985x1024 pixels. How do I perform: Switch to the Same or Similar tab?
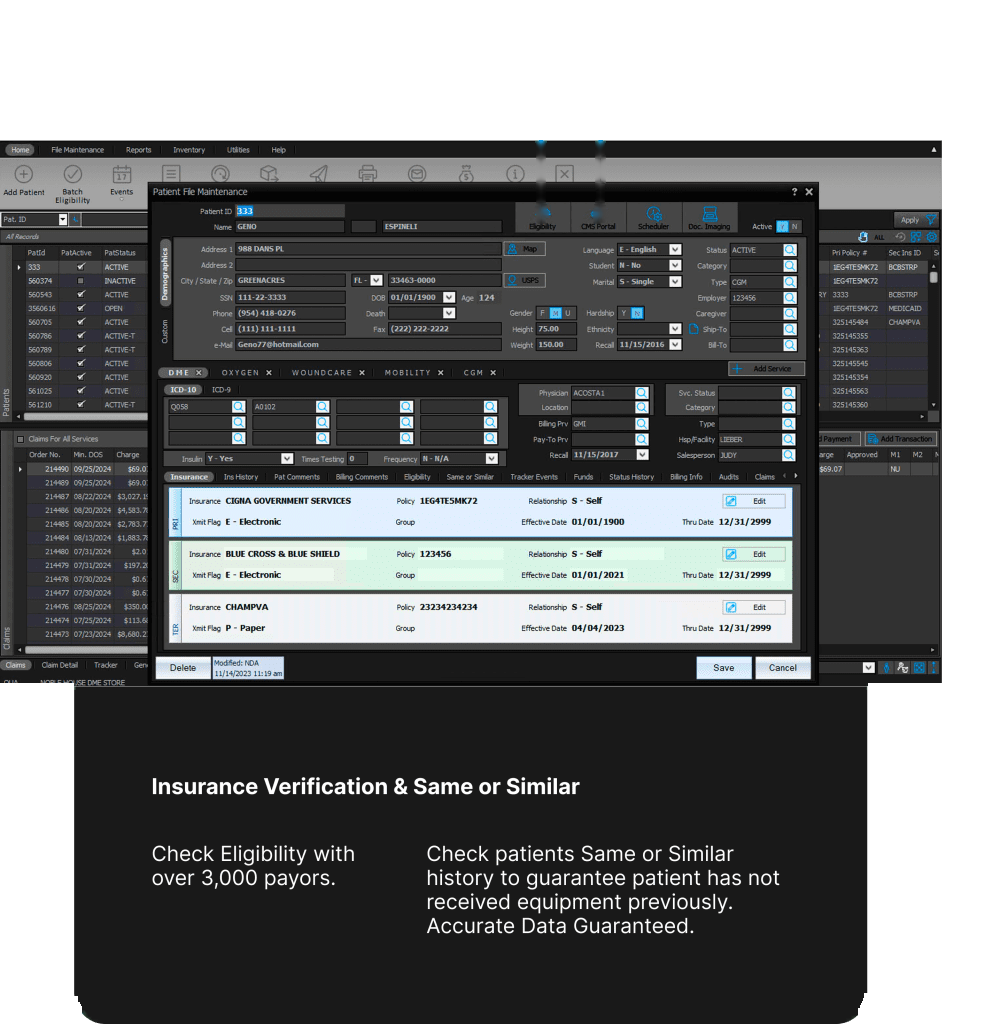pos(470,477)
